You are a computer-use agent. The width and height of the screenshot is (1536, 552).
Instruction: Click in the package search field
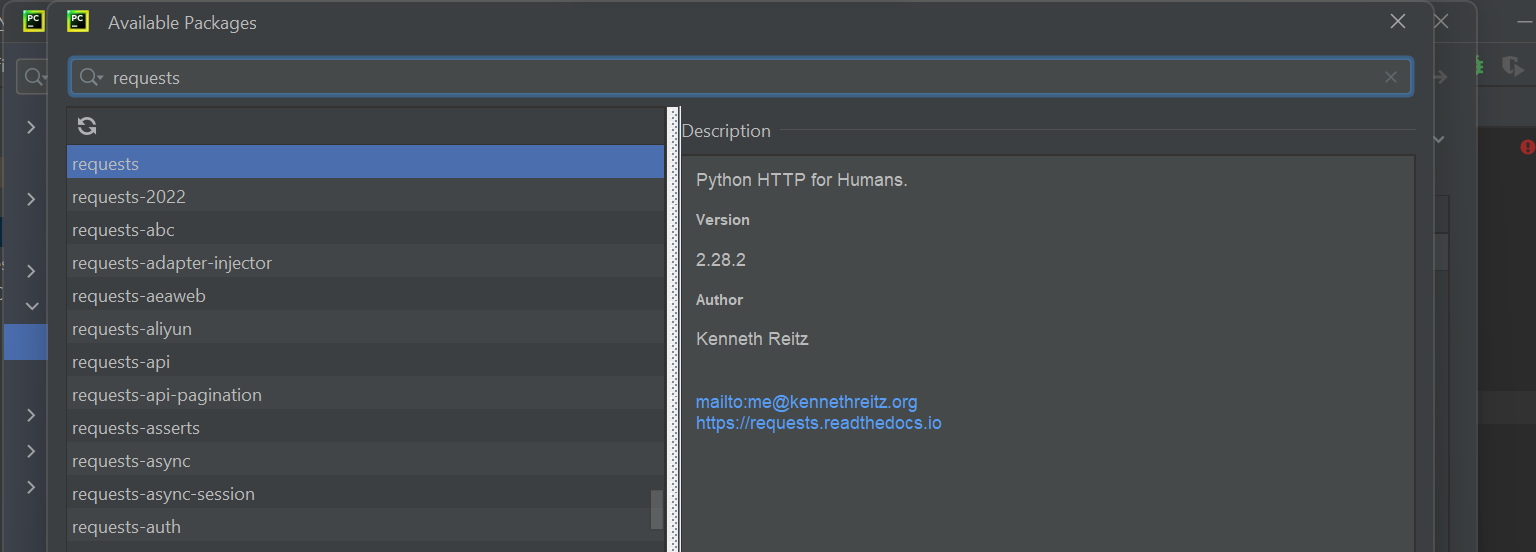(740, 77)
